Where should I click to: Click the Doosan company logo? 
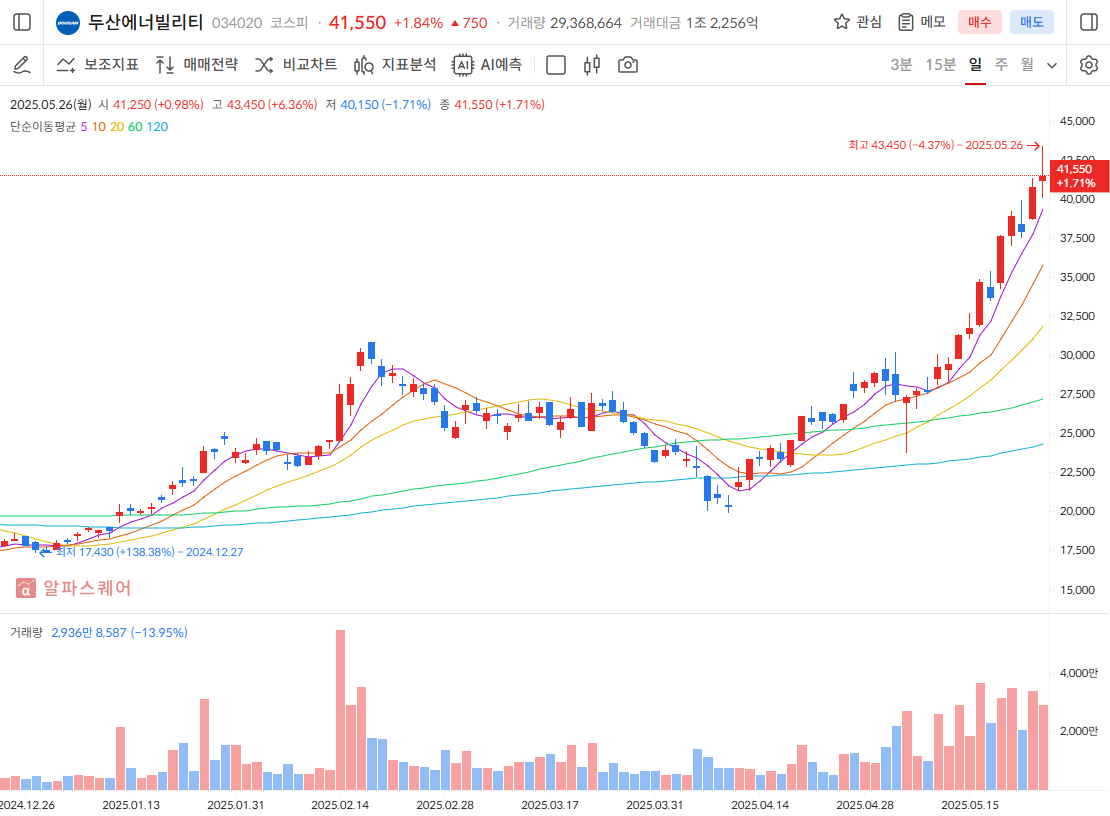coord(68,23)
